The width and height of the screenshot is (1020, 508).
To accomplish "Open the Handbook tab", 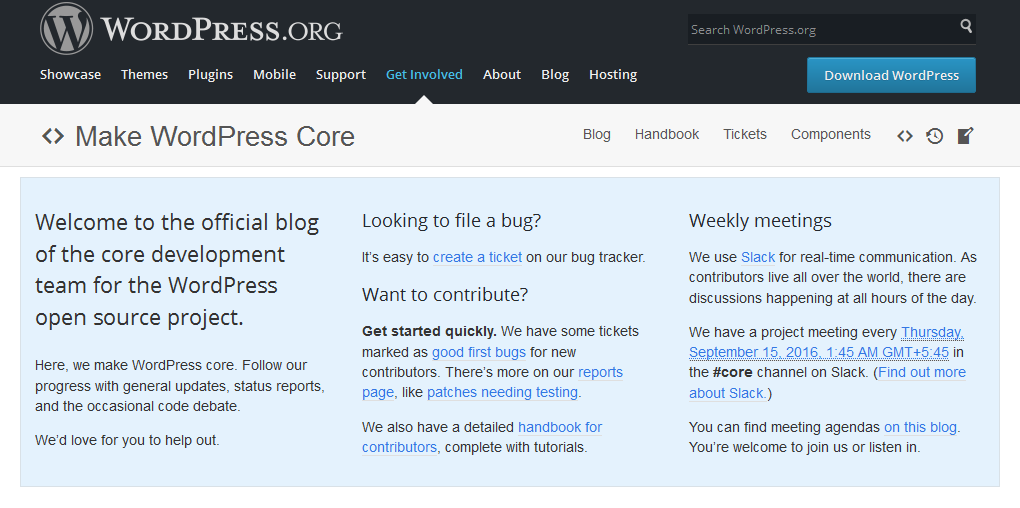I will (x=667, y=134).
